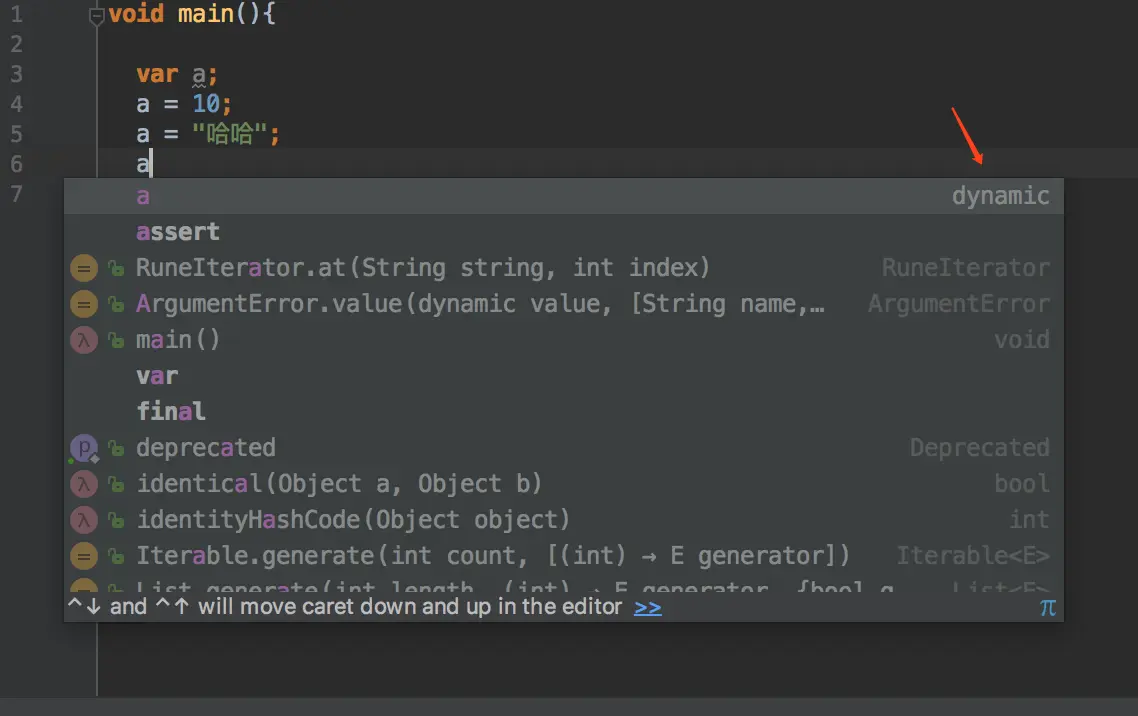
Task: Click line number 1 in gutter
Action: point(16,15)
